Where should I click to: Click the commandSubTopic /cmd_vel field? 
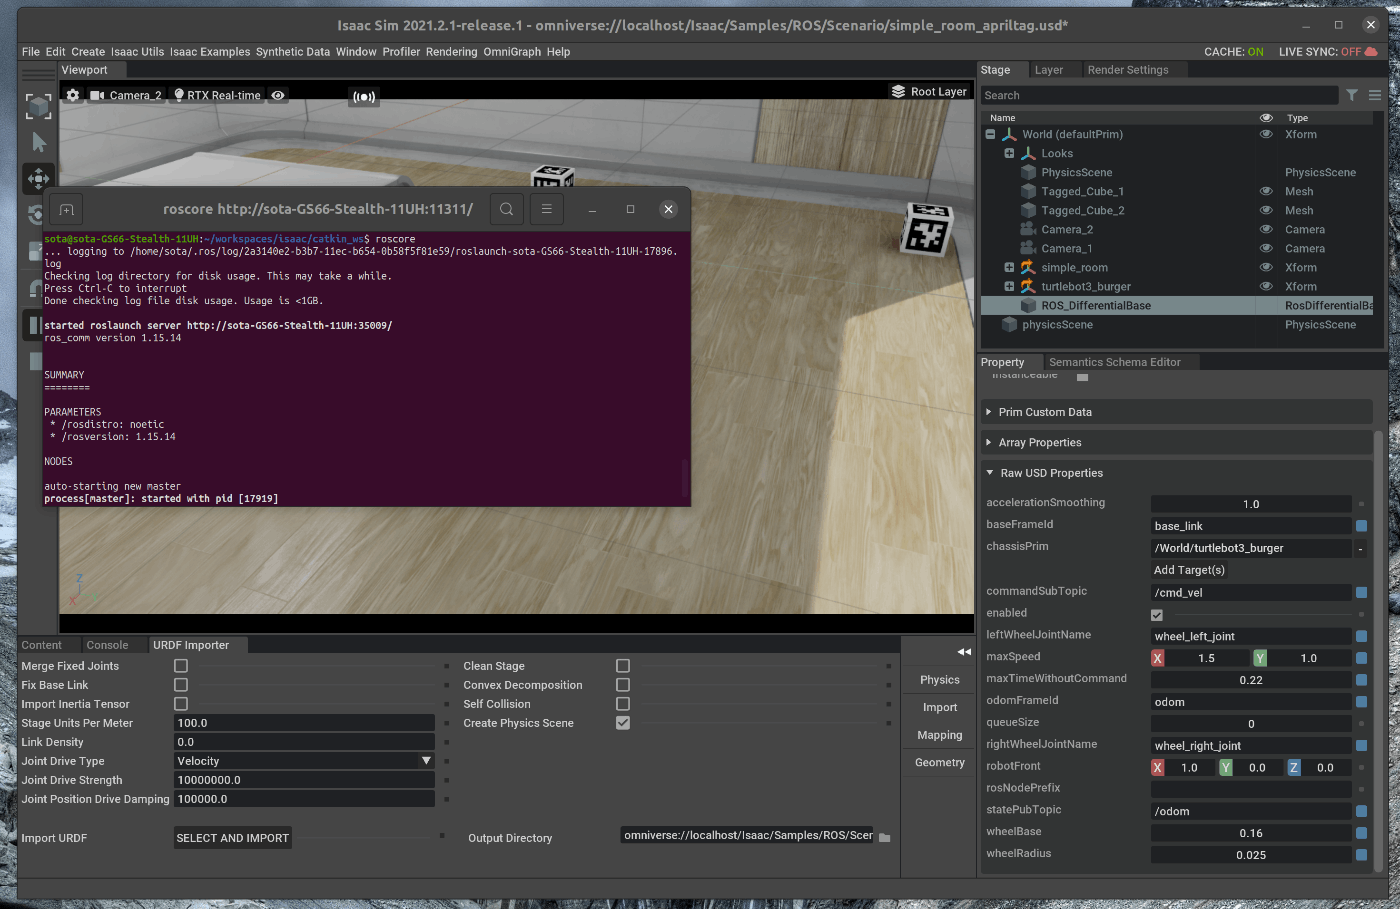pos(1251,592)
